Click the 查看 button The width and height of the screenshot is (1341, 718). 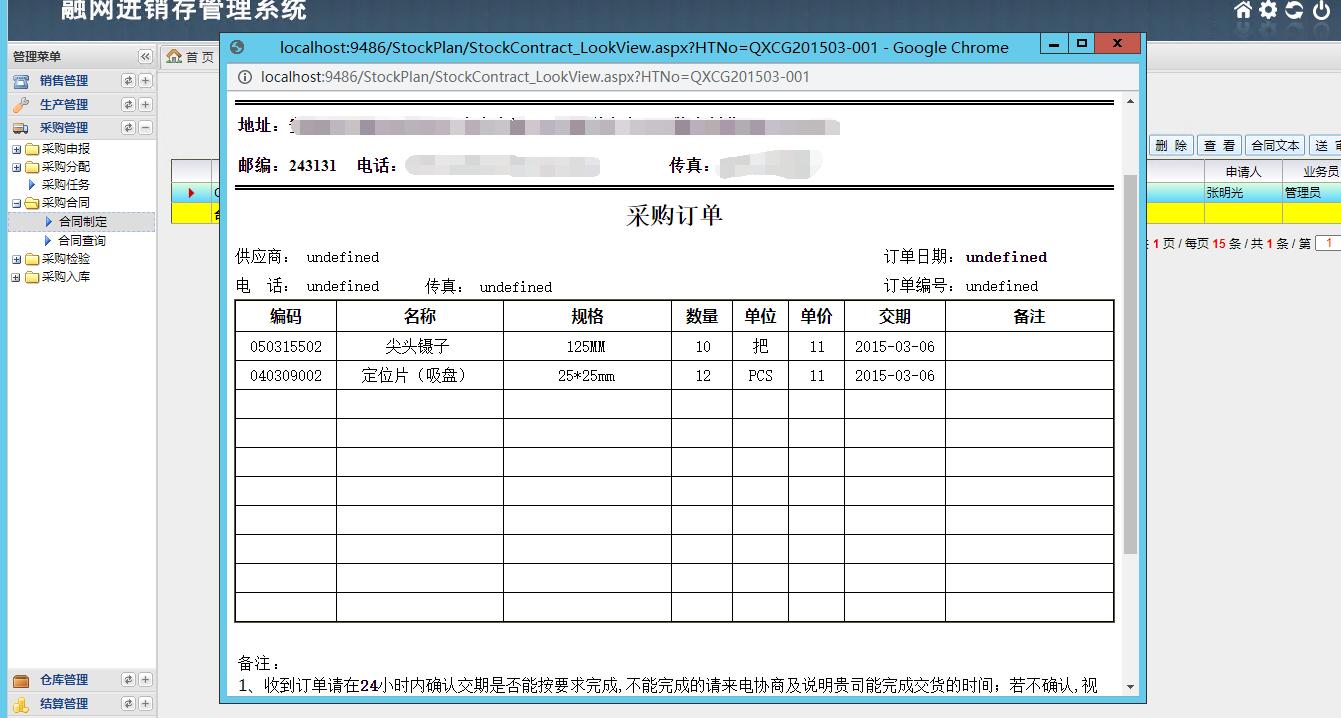point(1219,146)
